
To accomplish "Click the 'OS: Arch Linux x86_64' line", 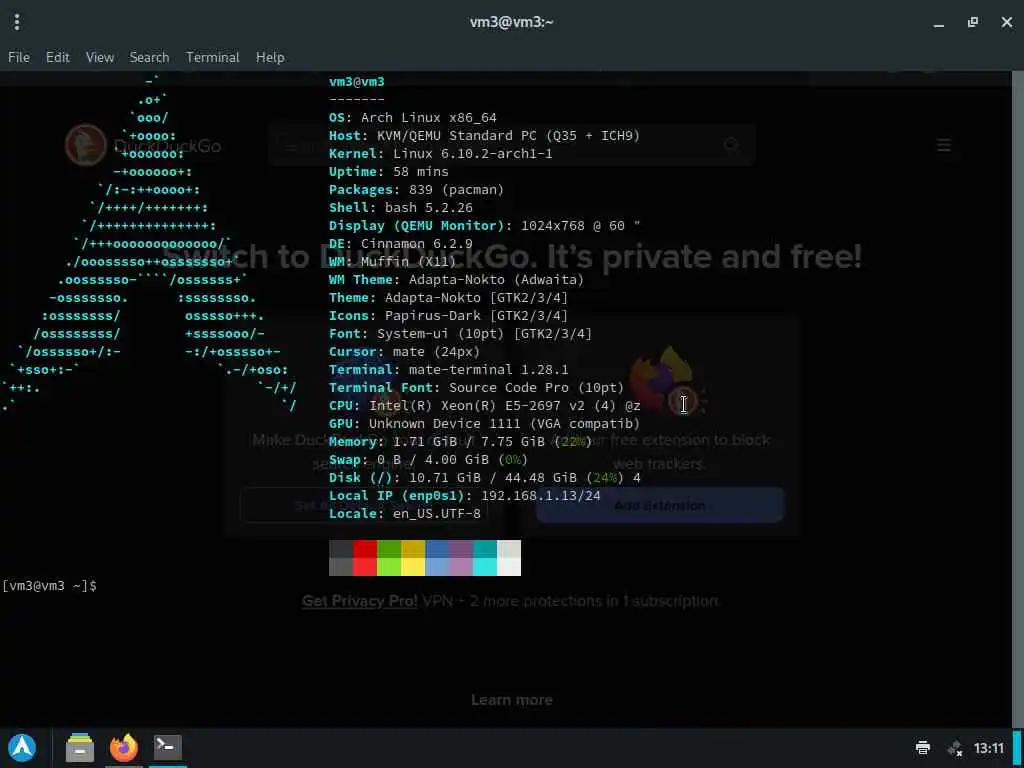I will (413, 118).
